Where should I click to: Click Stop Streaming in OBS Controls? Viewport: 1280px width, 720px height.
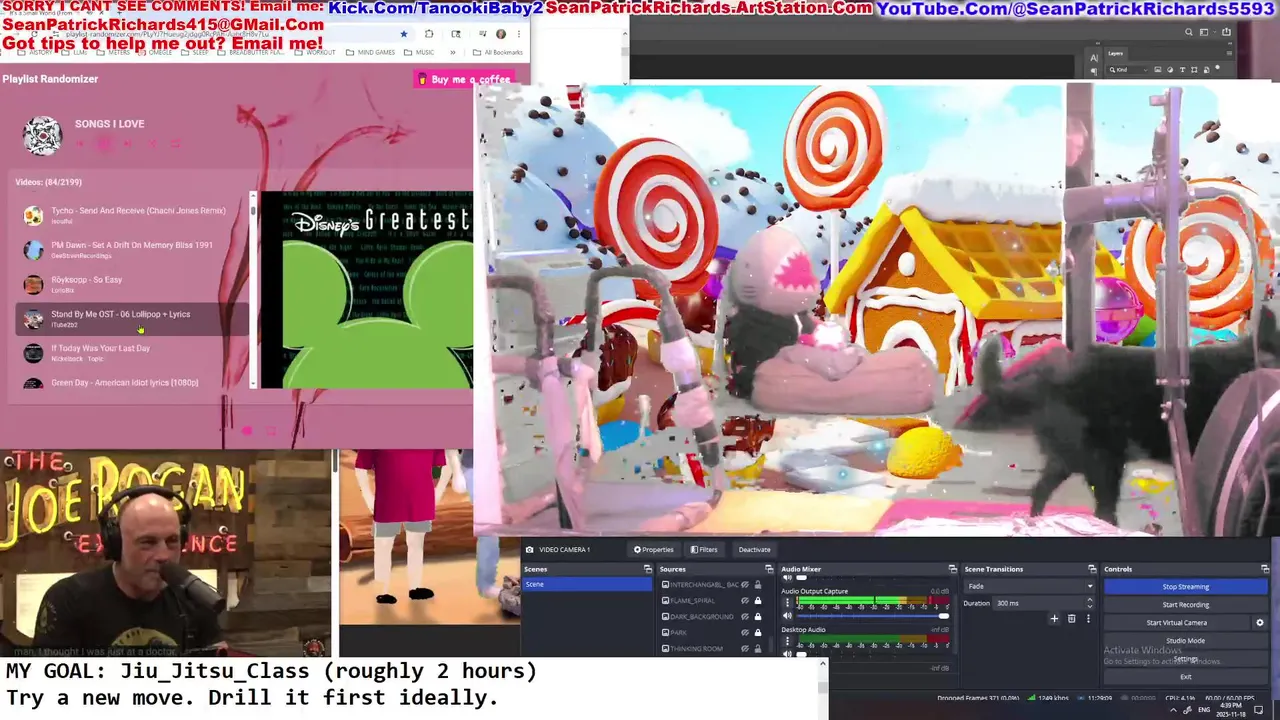(1186, 586)
